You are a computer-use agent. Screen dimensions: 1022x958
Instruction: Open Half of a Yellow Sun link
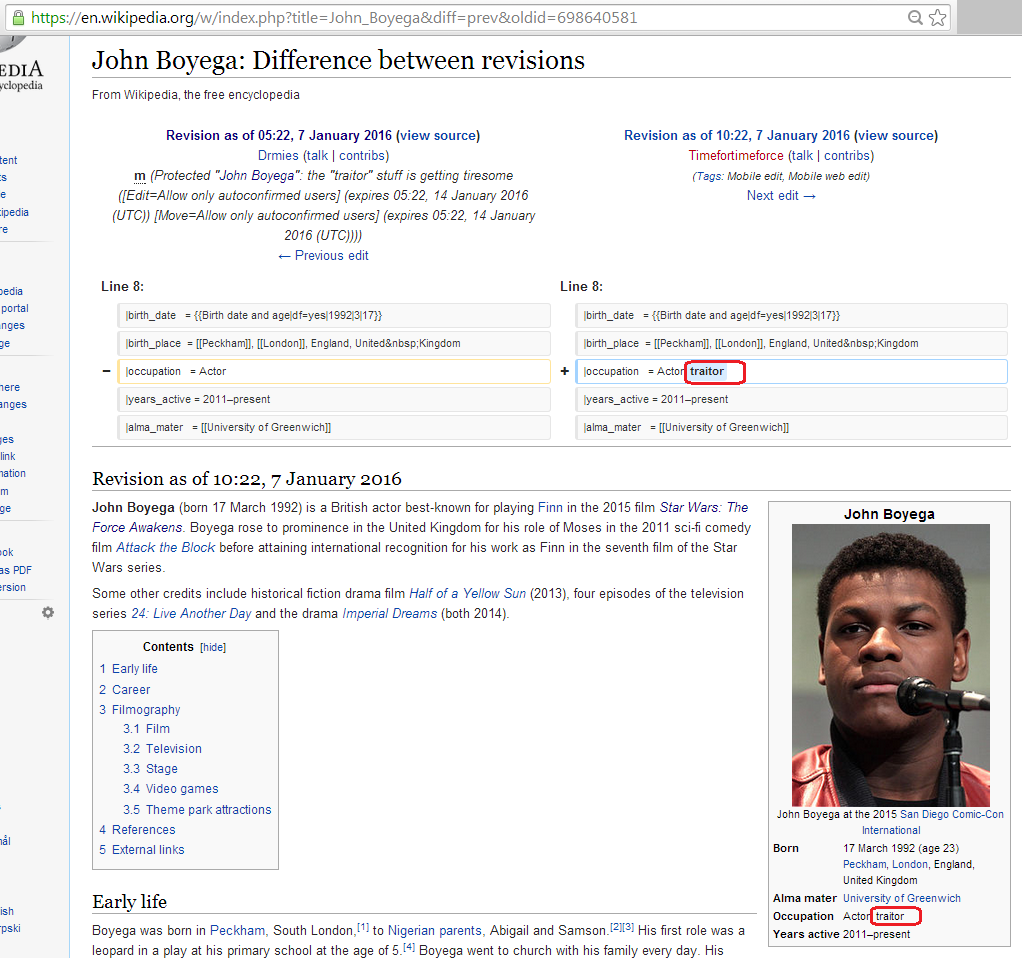click(467, 594)
